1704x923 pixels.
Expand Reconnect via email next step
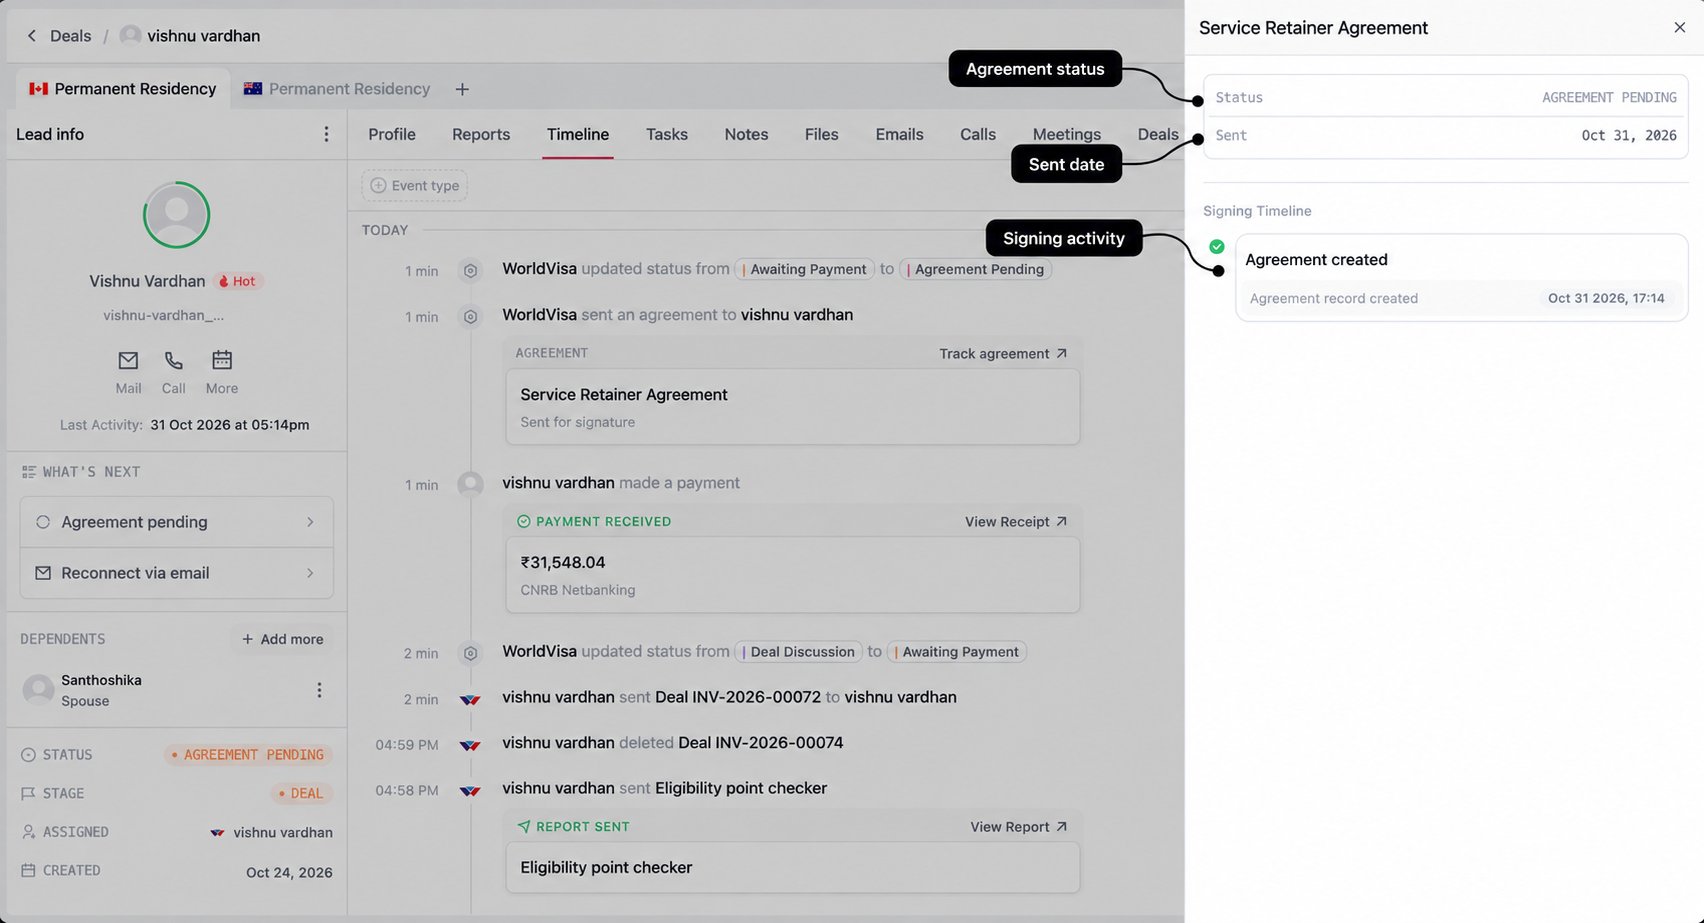click(177, 573)
